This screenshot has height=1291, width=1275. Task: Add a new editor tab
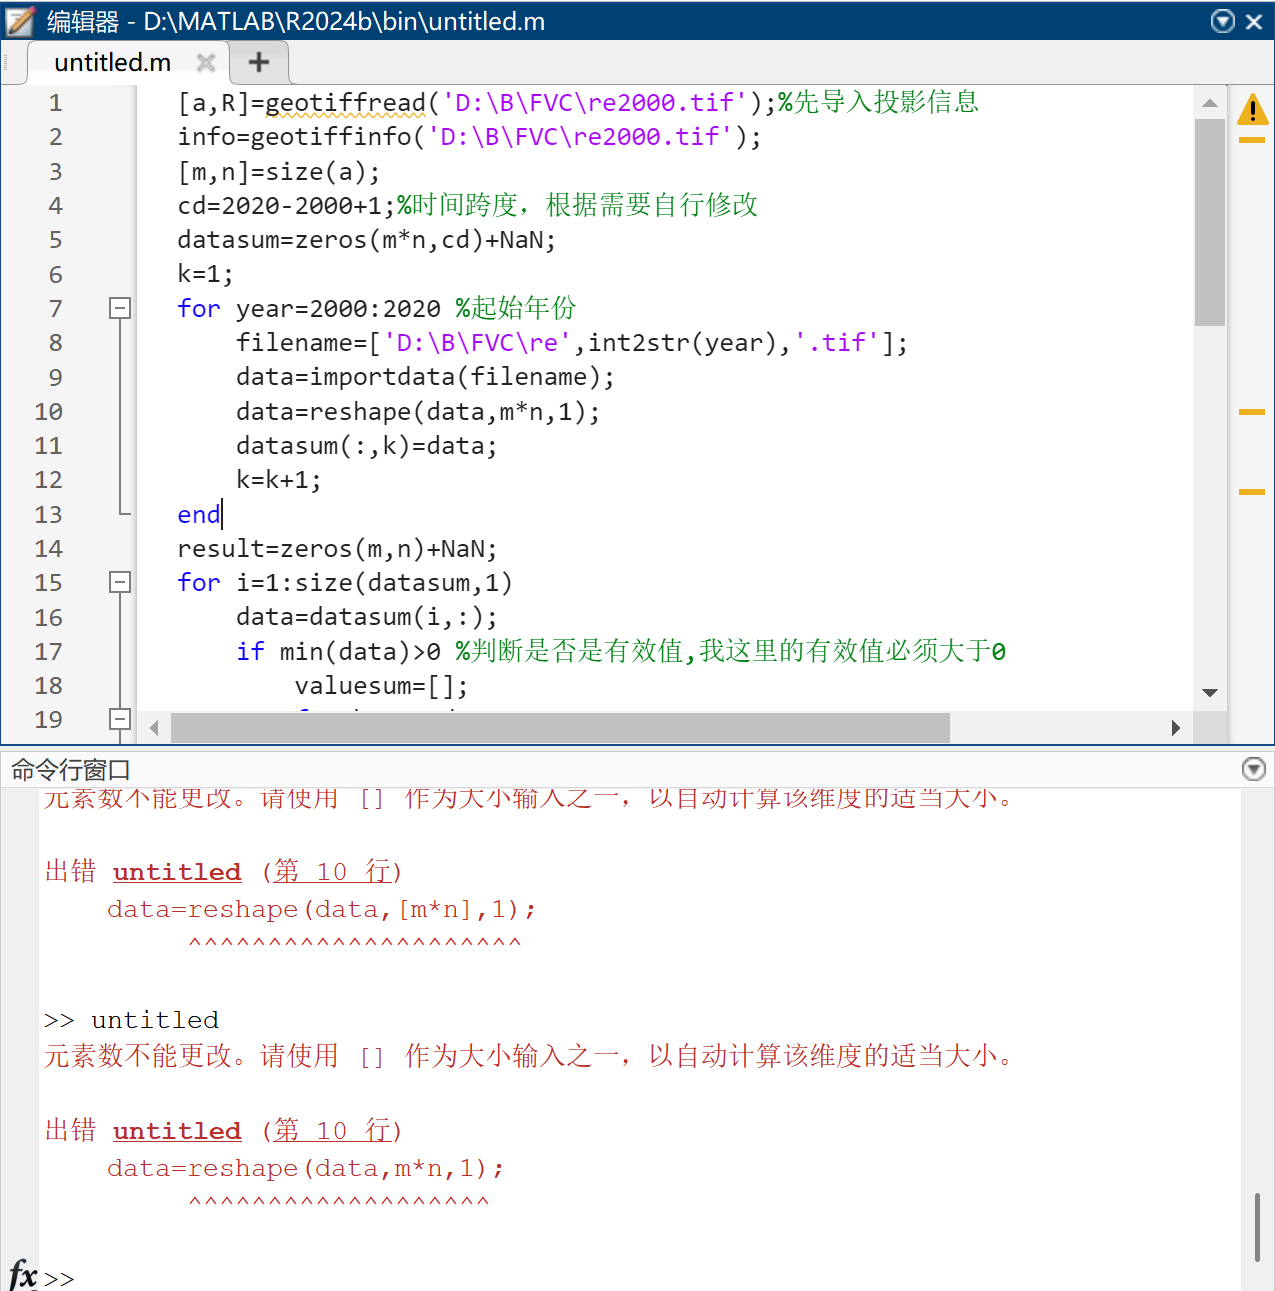point(259,62)
